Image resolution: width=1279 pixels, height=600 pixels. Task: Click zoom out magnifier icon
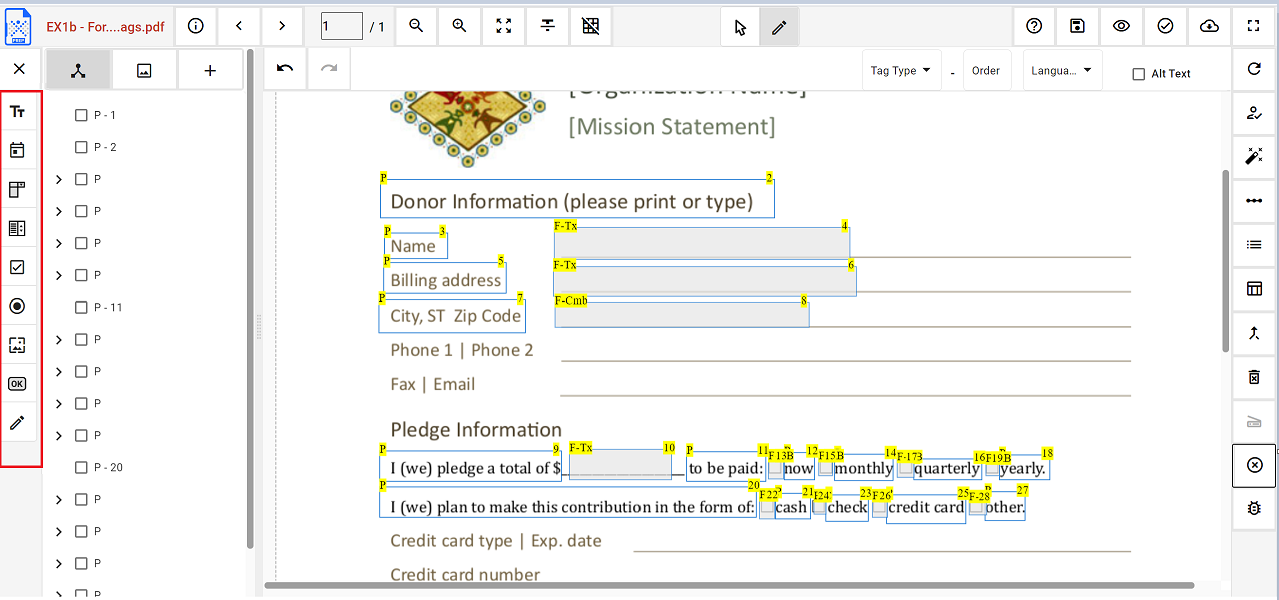[416, 26]
